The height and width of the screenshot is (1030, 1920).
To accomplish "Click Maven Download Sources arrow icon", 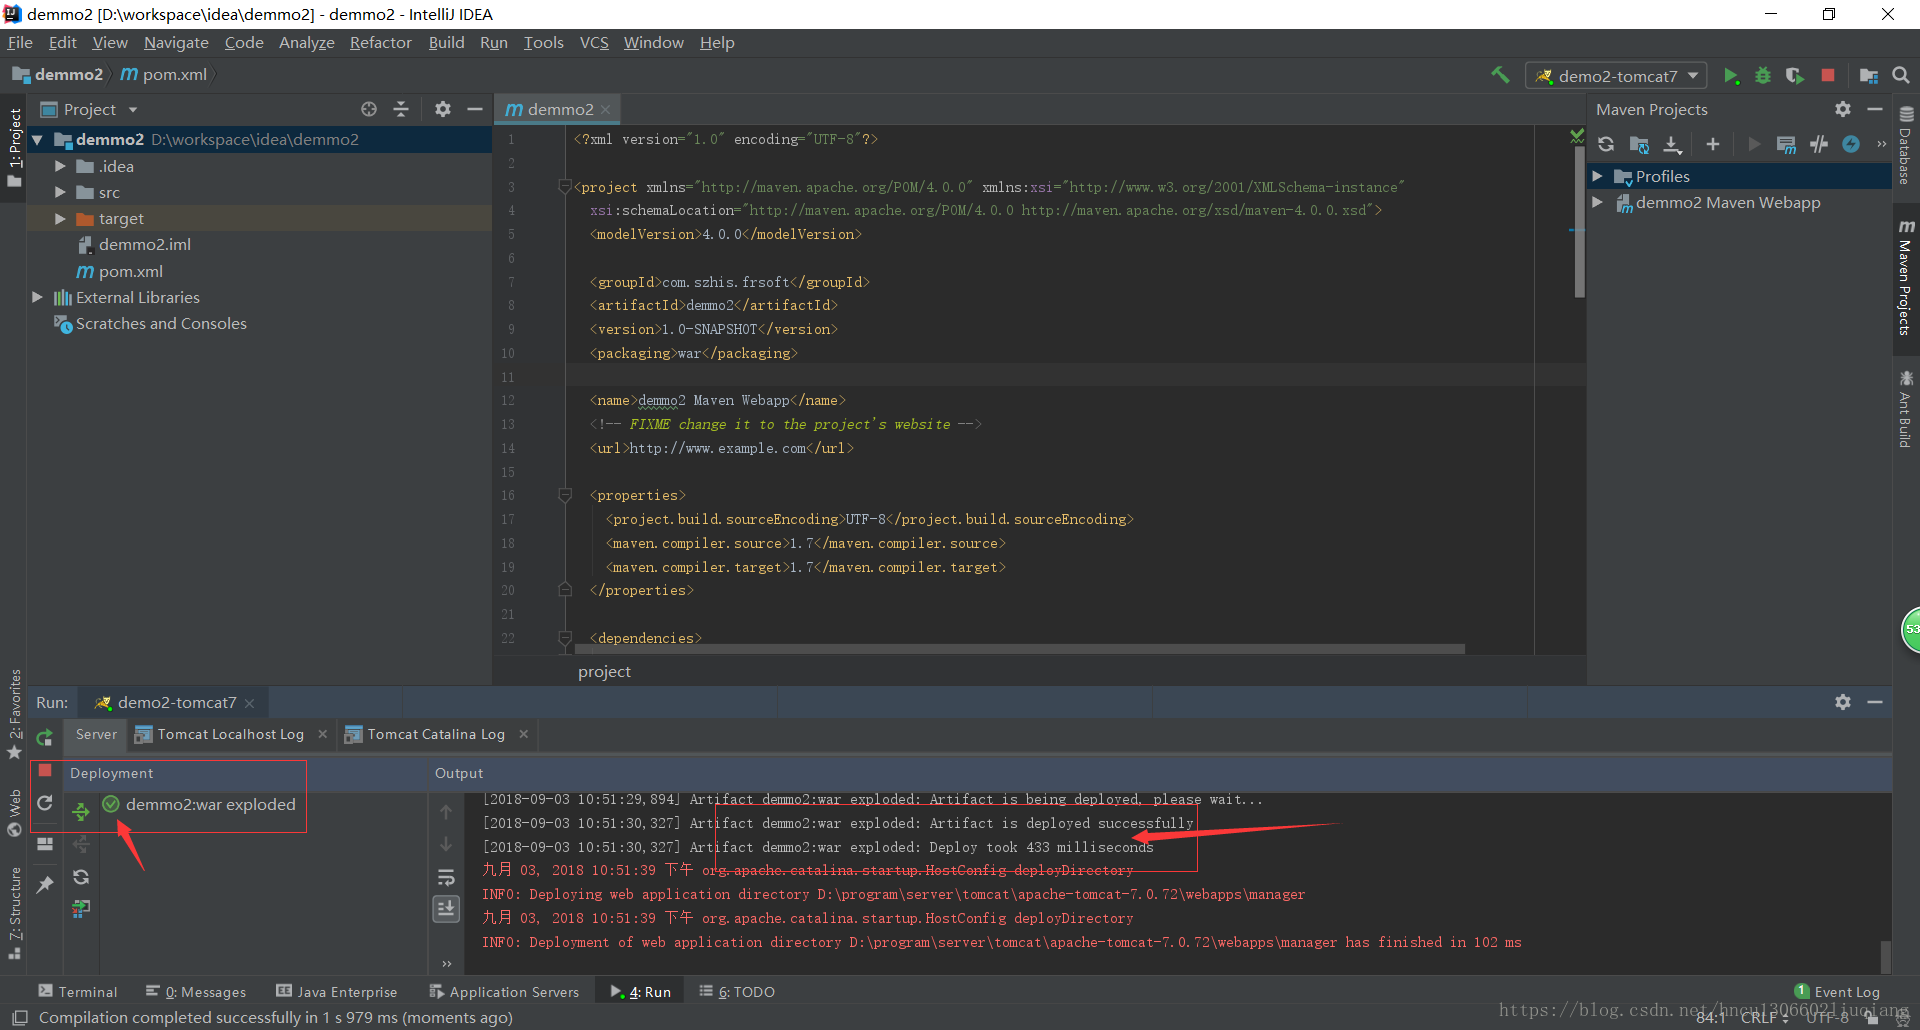I will point(1672,144).
